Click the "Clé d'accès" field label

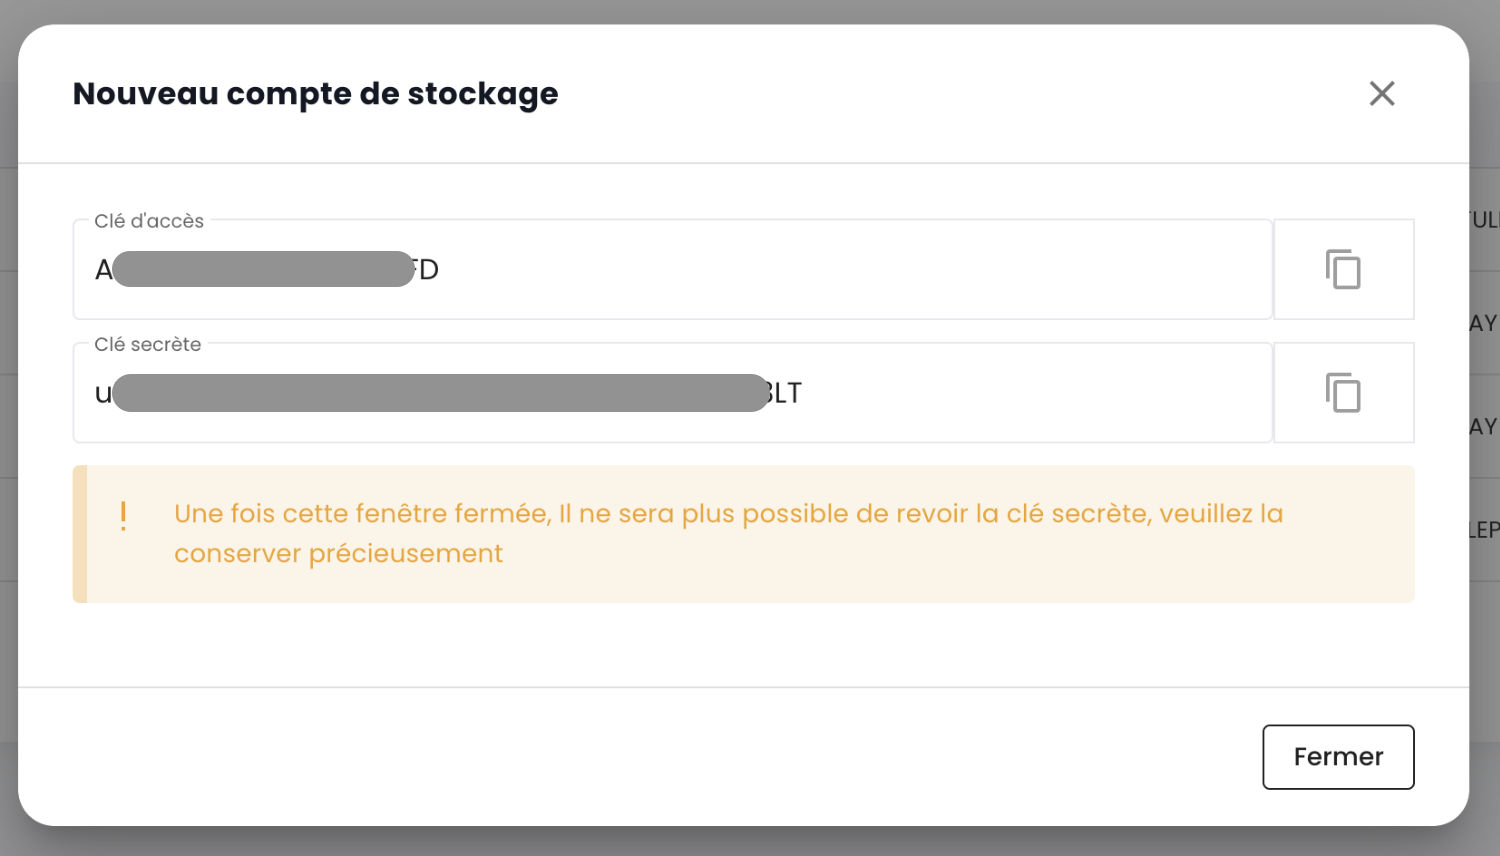149,221
